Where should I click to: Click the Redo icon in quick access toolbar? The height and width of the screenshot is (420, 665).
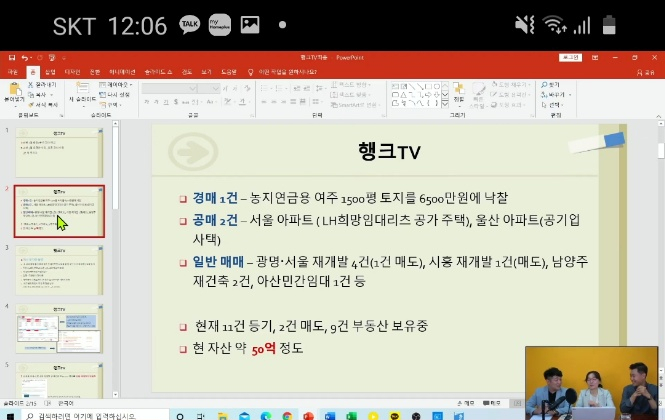click(39, 58)
